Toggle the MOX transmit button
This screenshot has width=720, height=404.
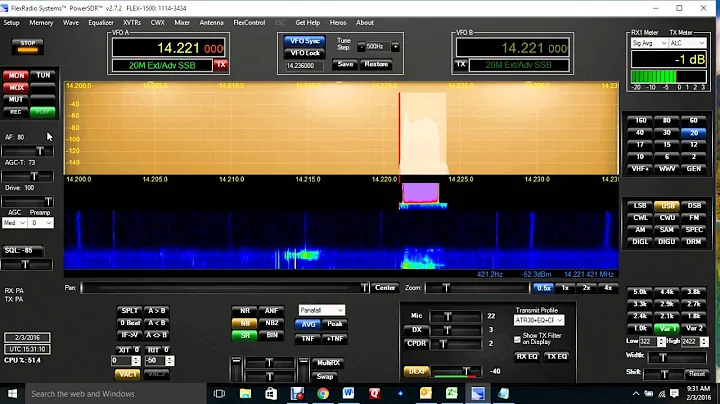[x=16, y=87]
